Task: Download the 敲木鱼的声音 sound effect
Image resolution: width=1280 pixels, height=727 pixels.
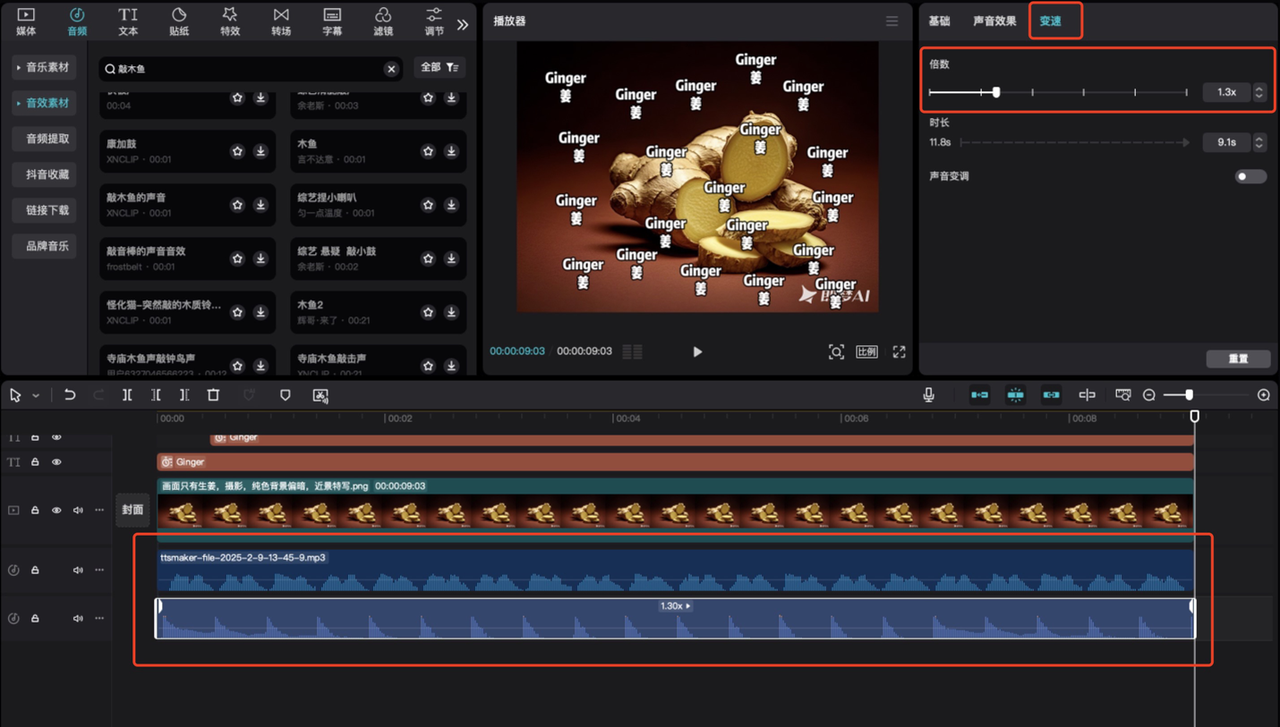Action: (x=260, y=205)
